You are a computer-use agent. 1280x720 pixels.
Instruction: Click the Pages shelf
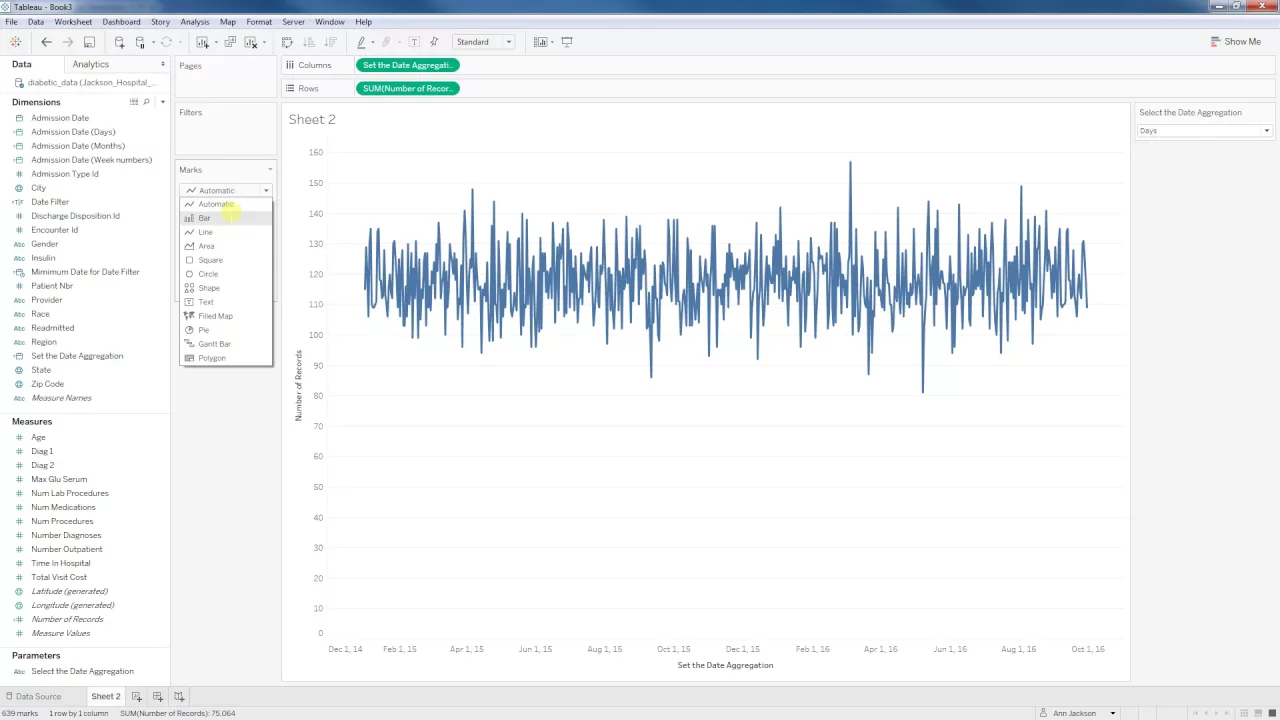tap(225, 77)
